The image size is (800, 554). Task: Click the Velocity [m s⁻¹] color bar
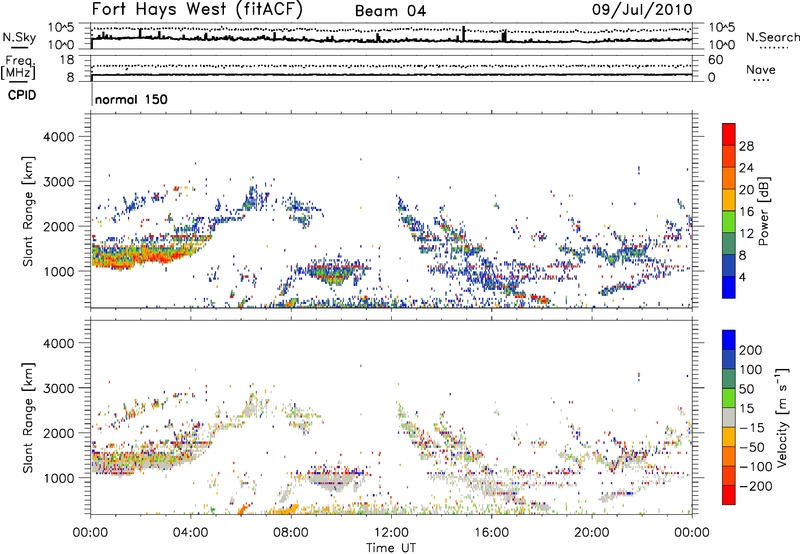(x=729, y=417)
